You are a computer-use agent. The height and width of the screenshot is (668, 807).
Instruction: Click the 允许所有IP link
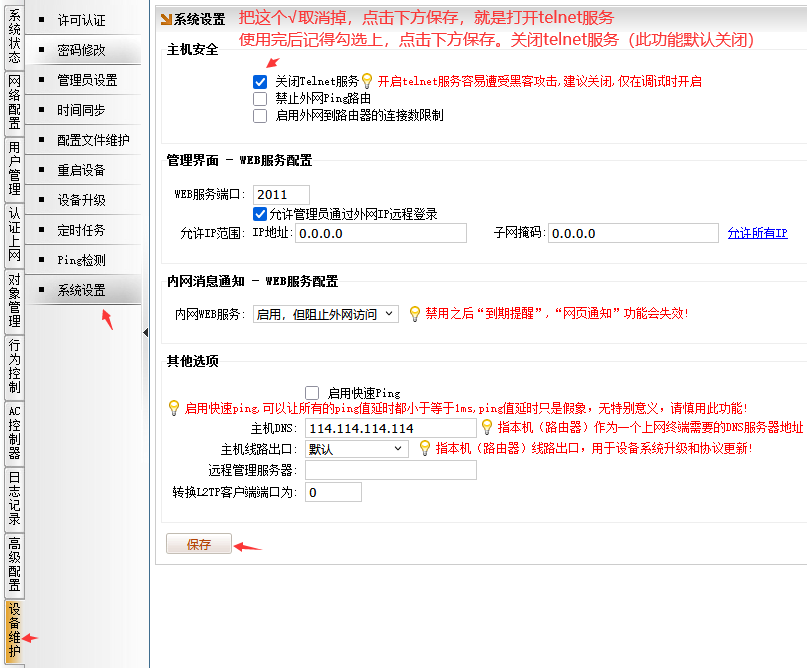[x=757, y=233]
